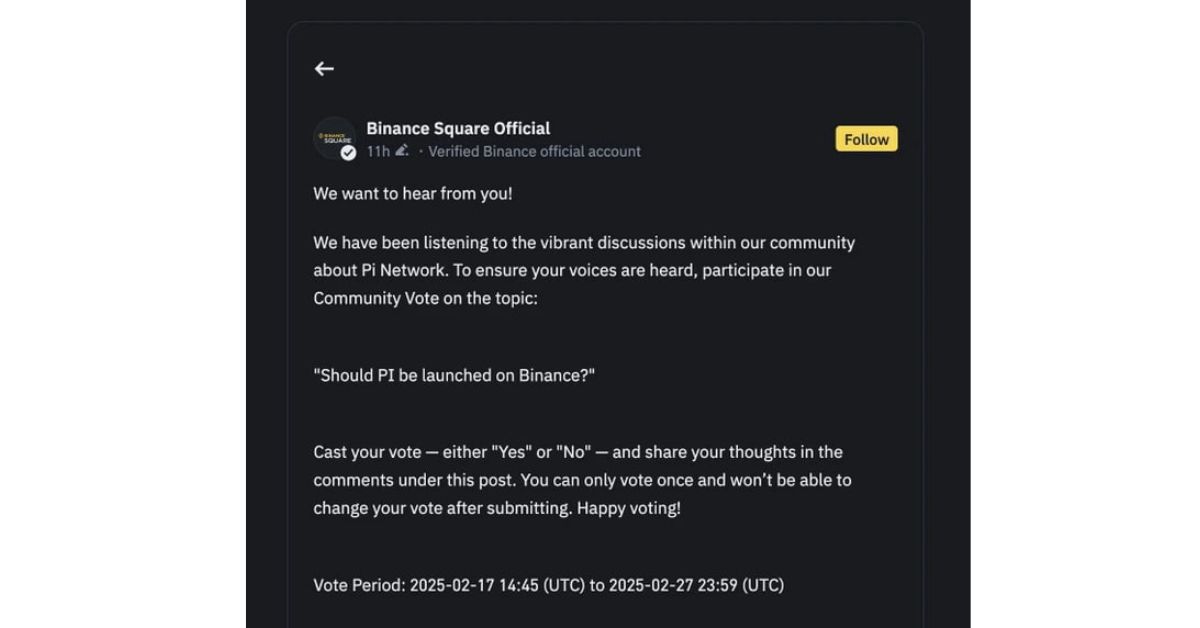The width and height of the screenshot is (1200, 628).
Task: Click the "Vote Period" label
Action: (358, 585)
